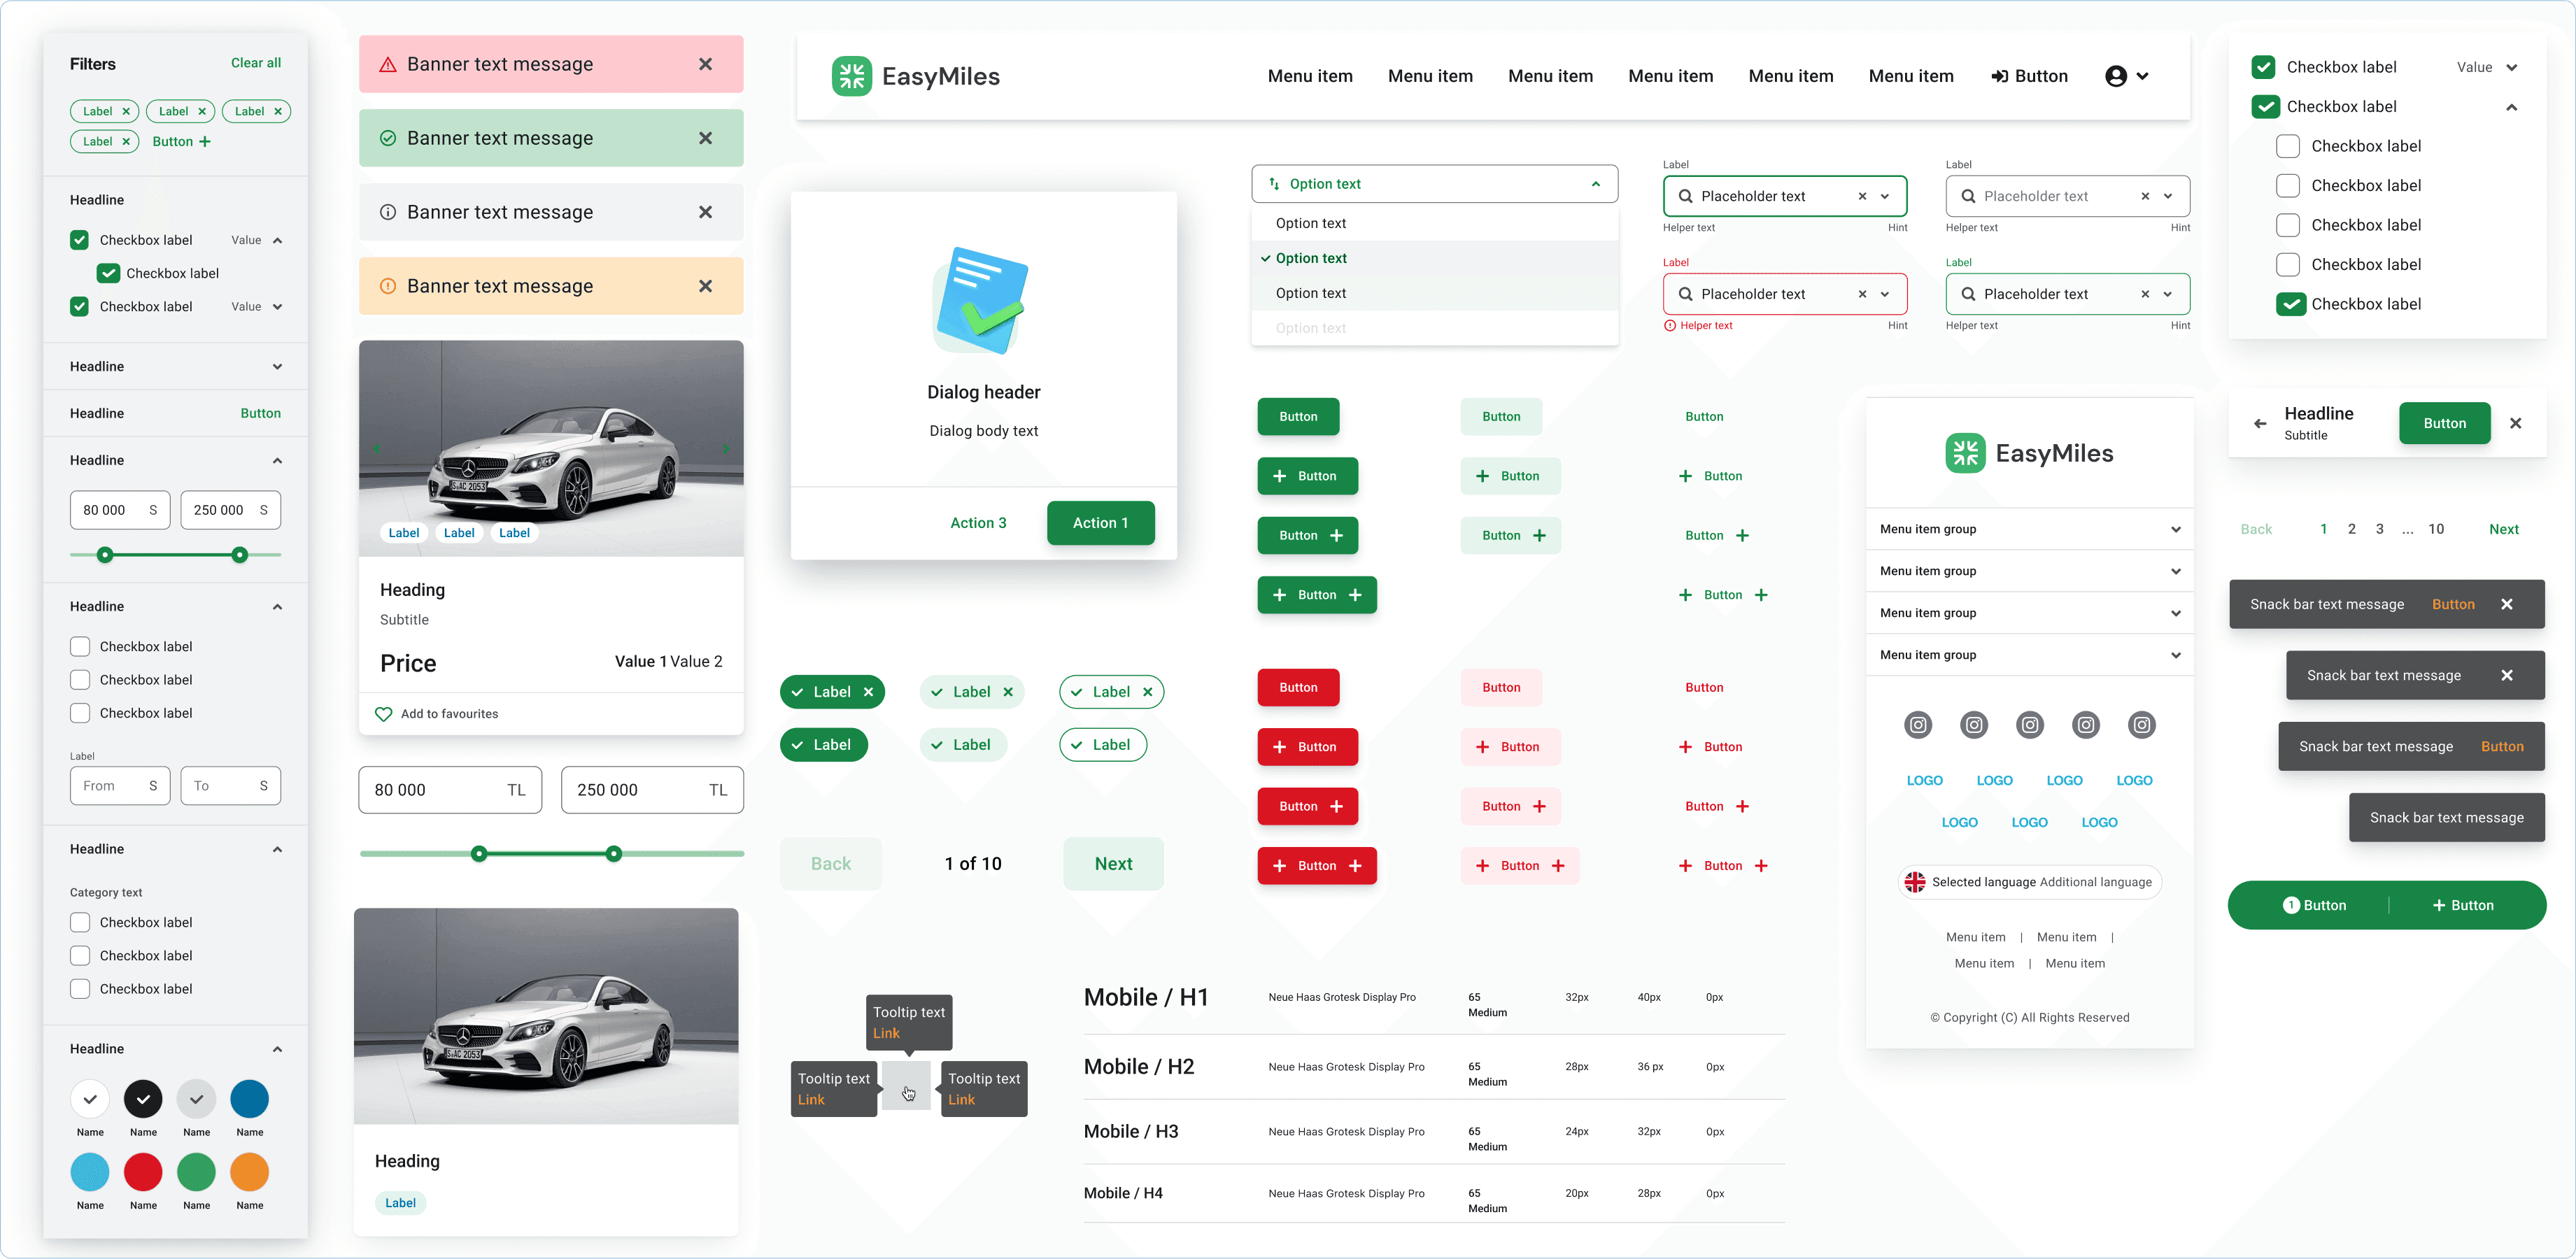
Task: Click the heart Add to favourites icon
Action: click(383, 714)
